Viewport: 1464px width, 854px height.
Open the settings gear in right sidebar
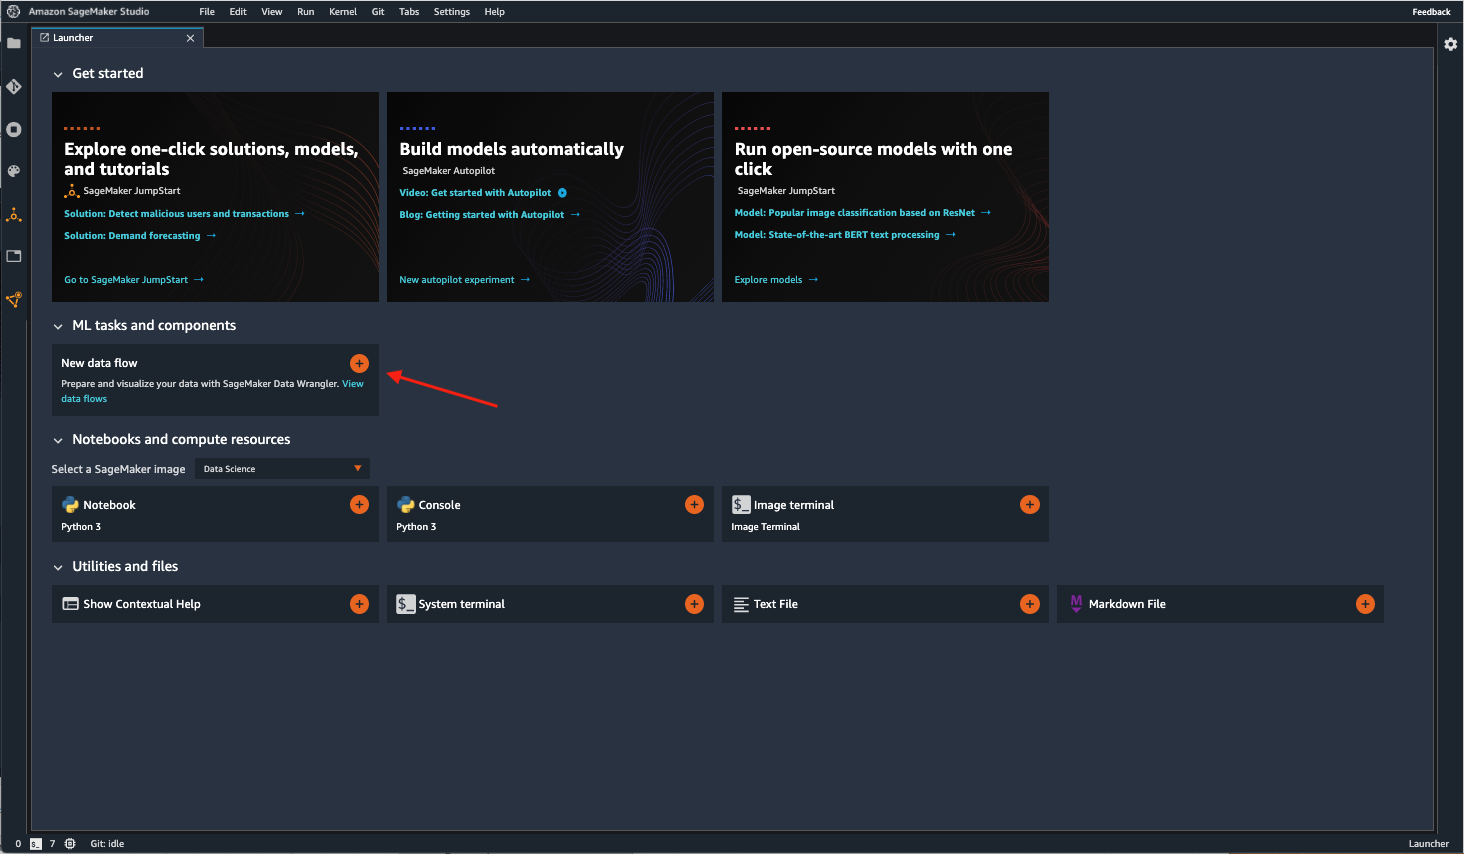click(1450, 44)
